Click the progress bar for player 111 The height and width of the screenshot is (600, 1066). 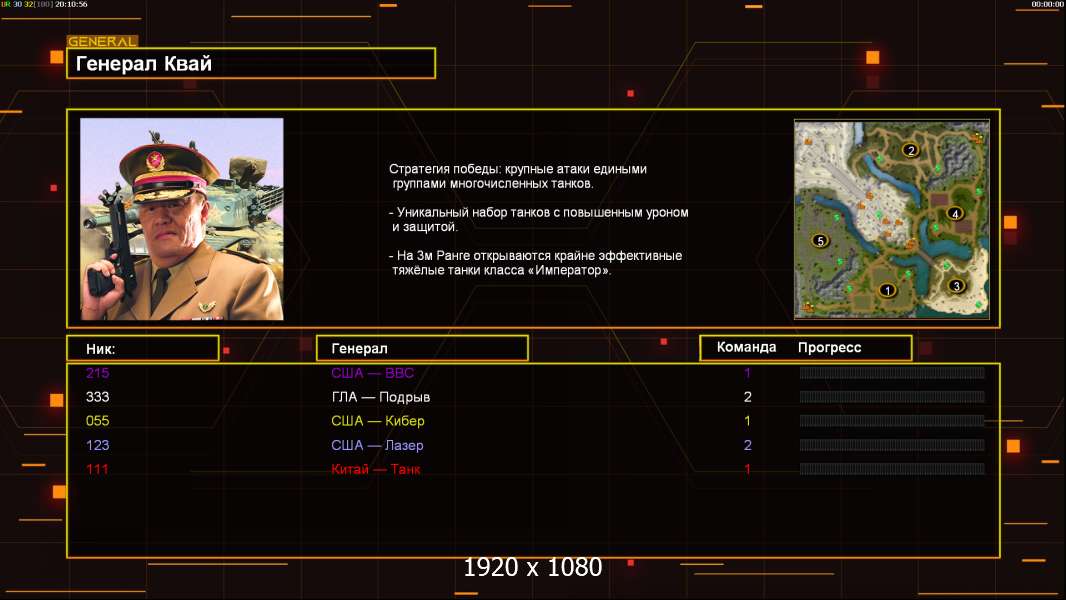coord(891,469)
